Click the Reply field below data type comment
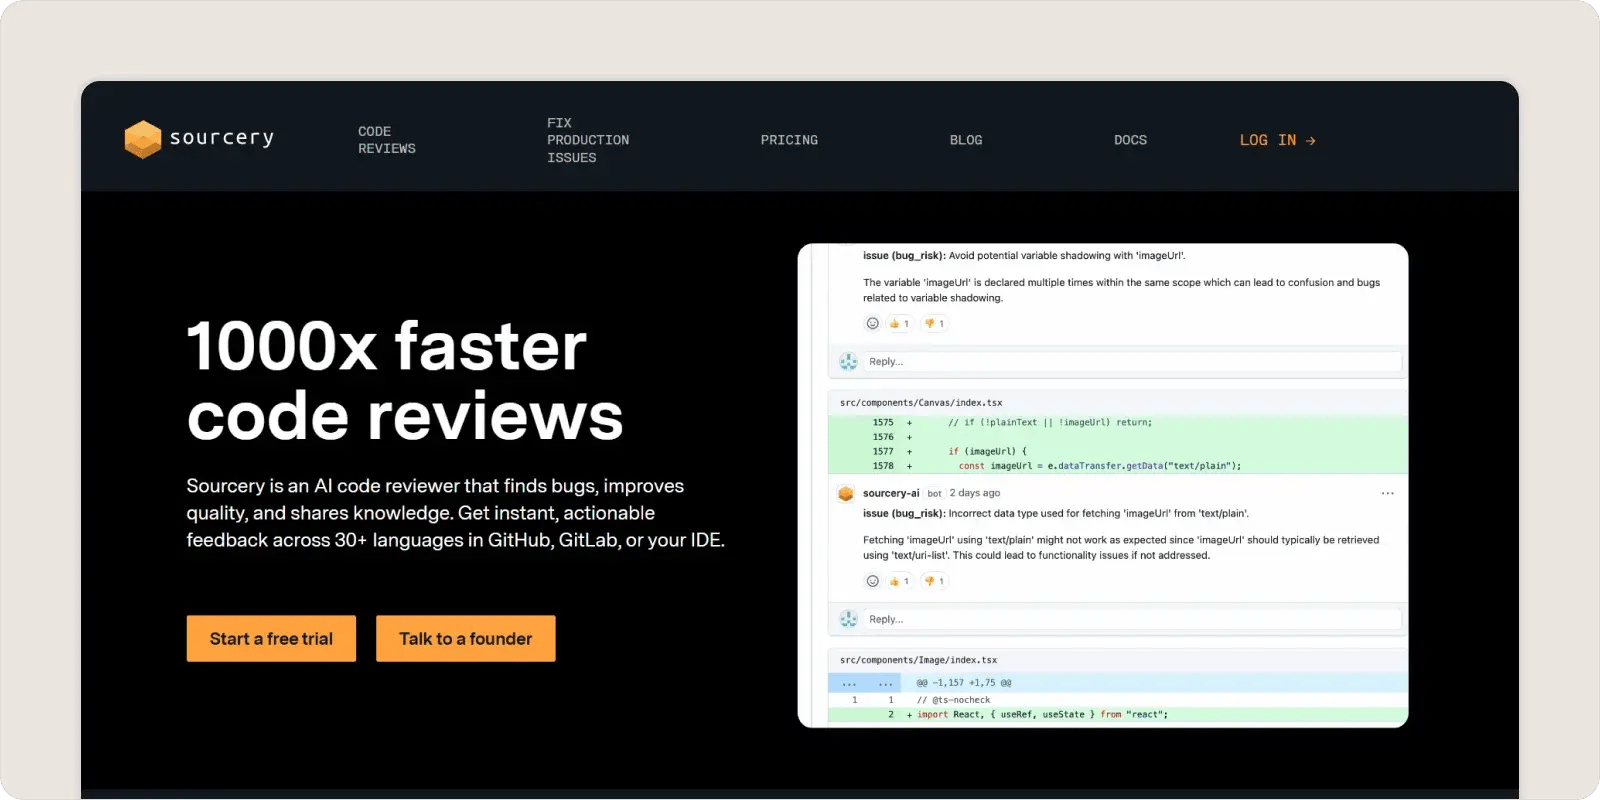Viewport: 1600px width, 800px height. tap(1131, 620)
